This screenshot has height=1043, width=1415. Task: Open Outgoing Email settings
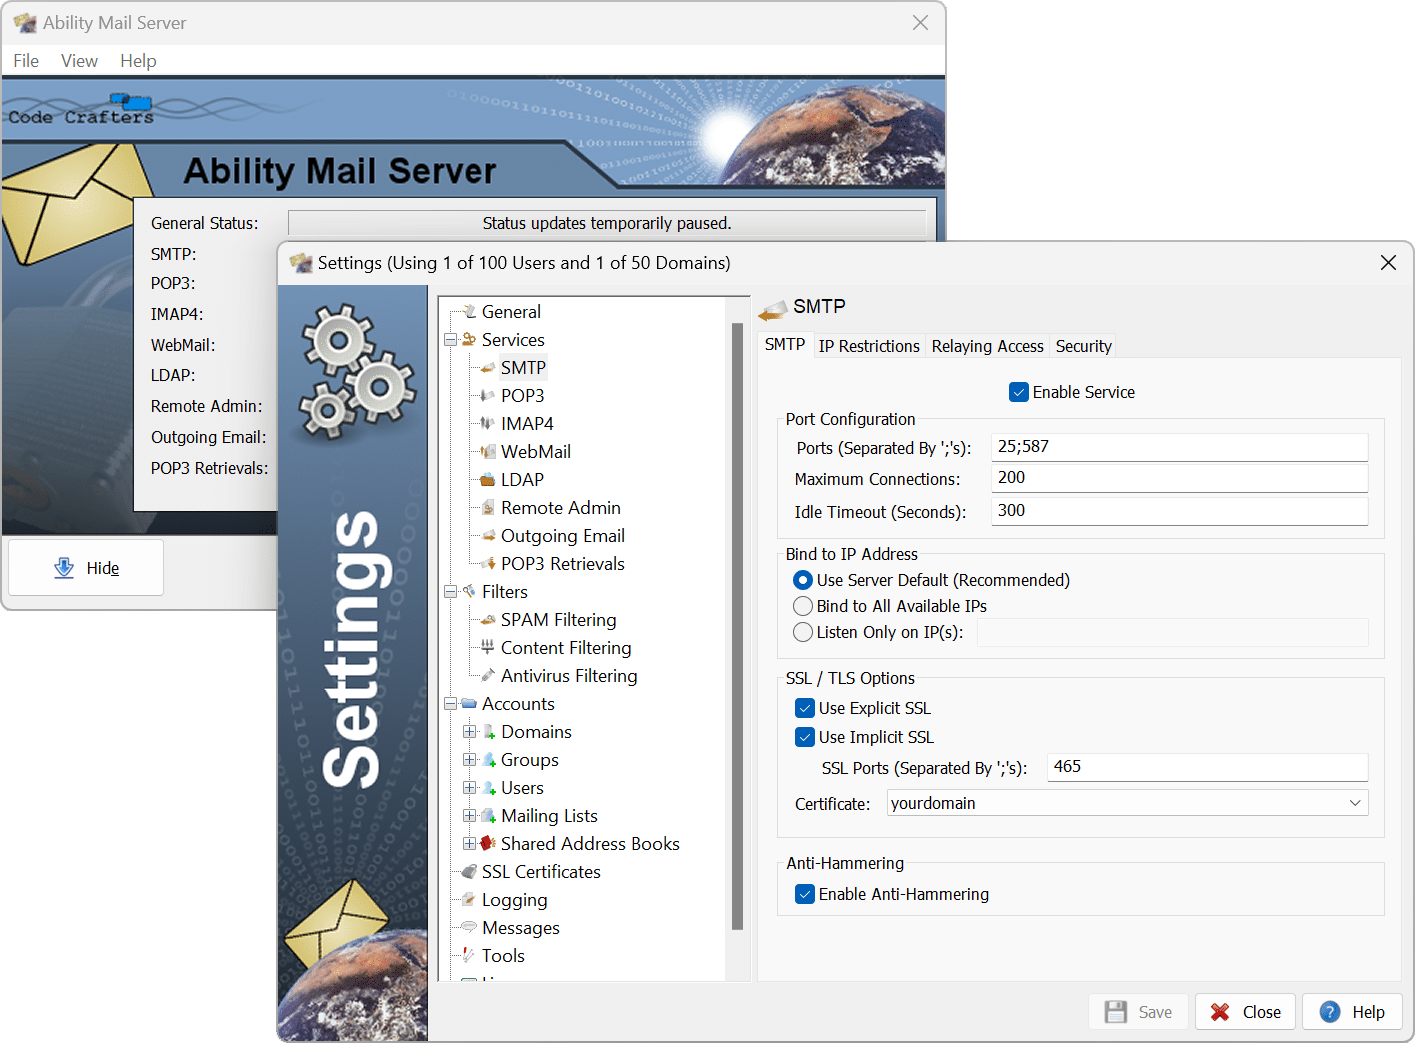562,535
